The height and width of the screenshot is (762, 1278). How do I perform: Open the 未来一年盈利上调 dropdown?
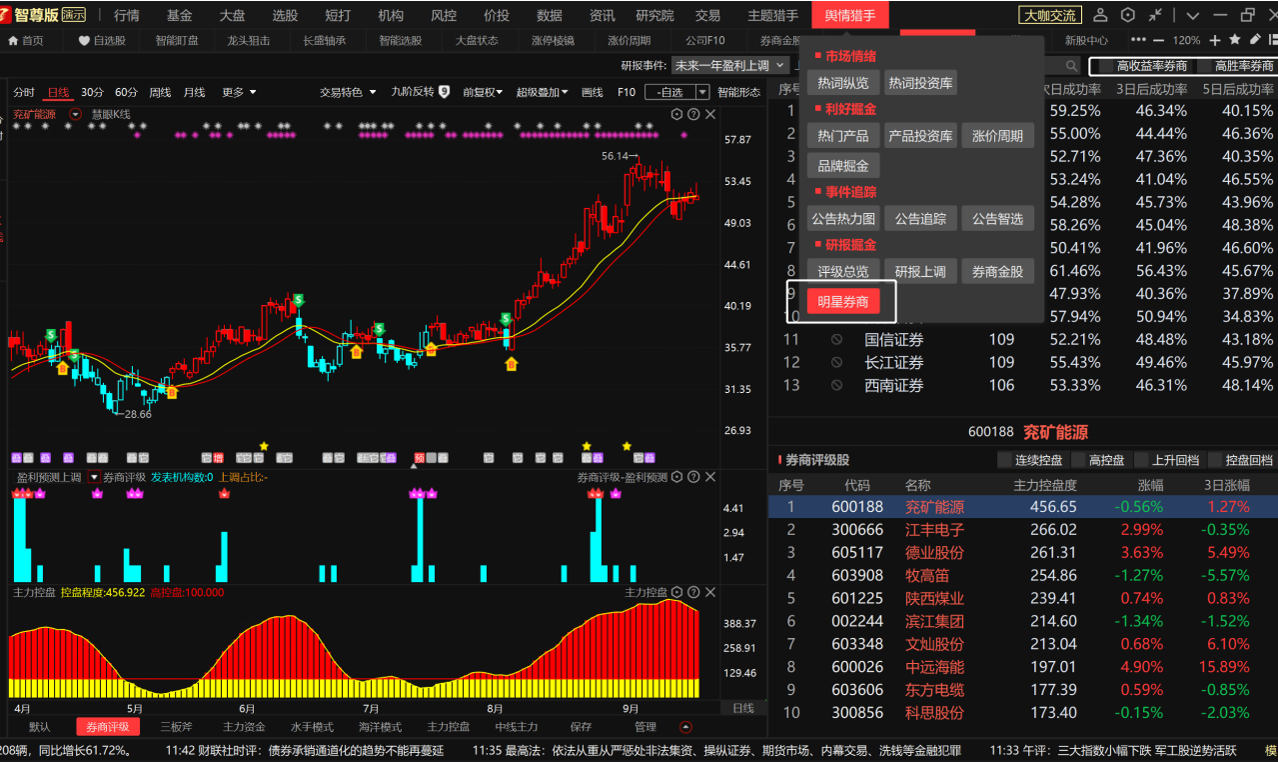(x=728, y=65)
